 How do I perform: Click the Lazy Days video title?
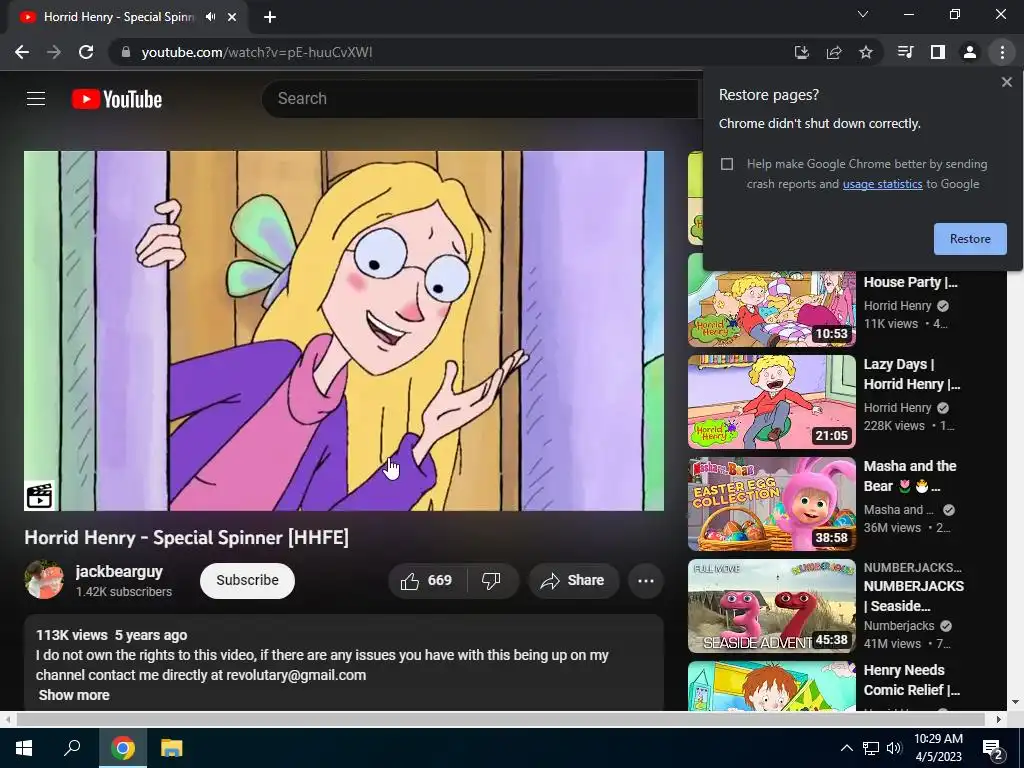(912, 374)
